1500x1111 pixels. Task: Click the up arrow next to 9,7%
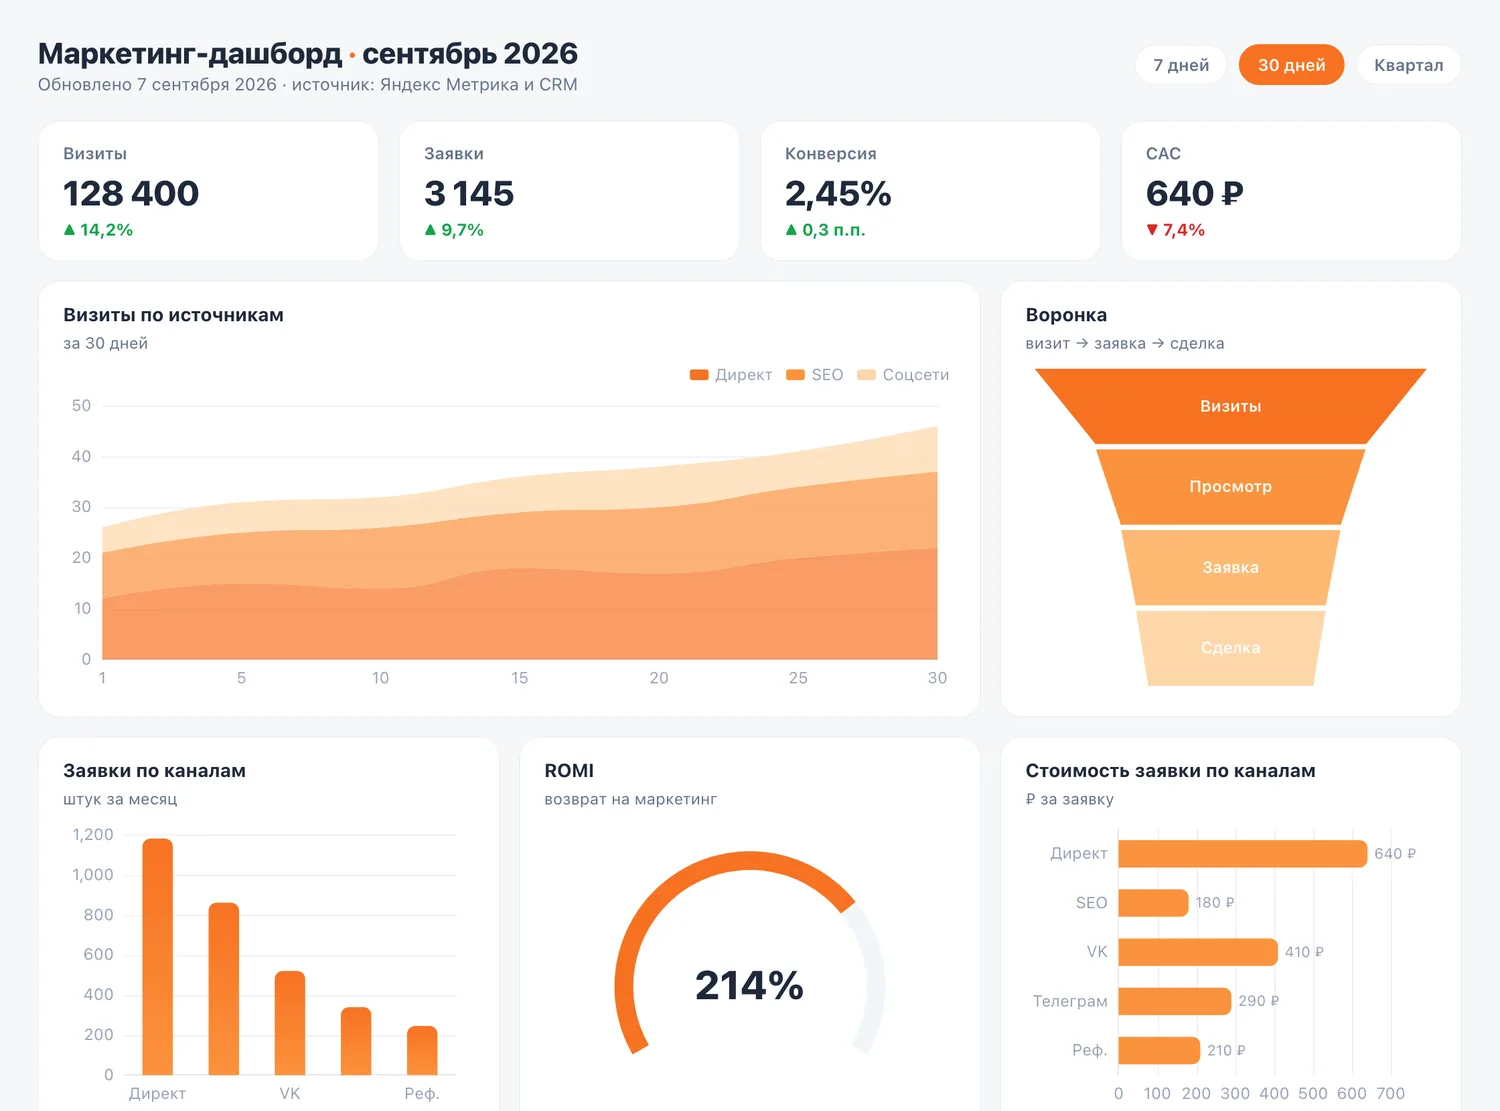point(430,230)
